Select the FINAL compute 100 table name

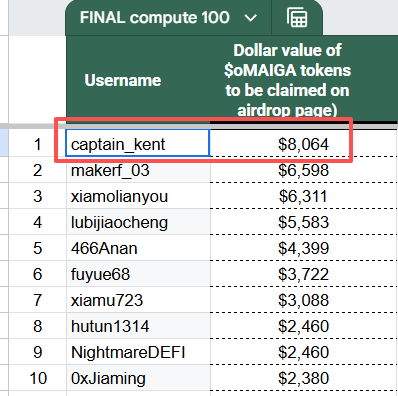coord(155,17)
